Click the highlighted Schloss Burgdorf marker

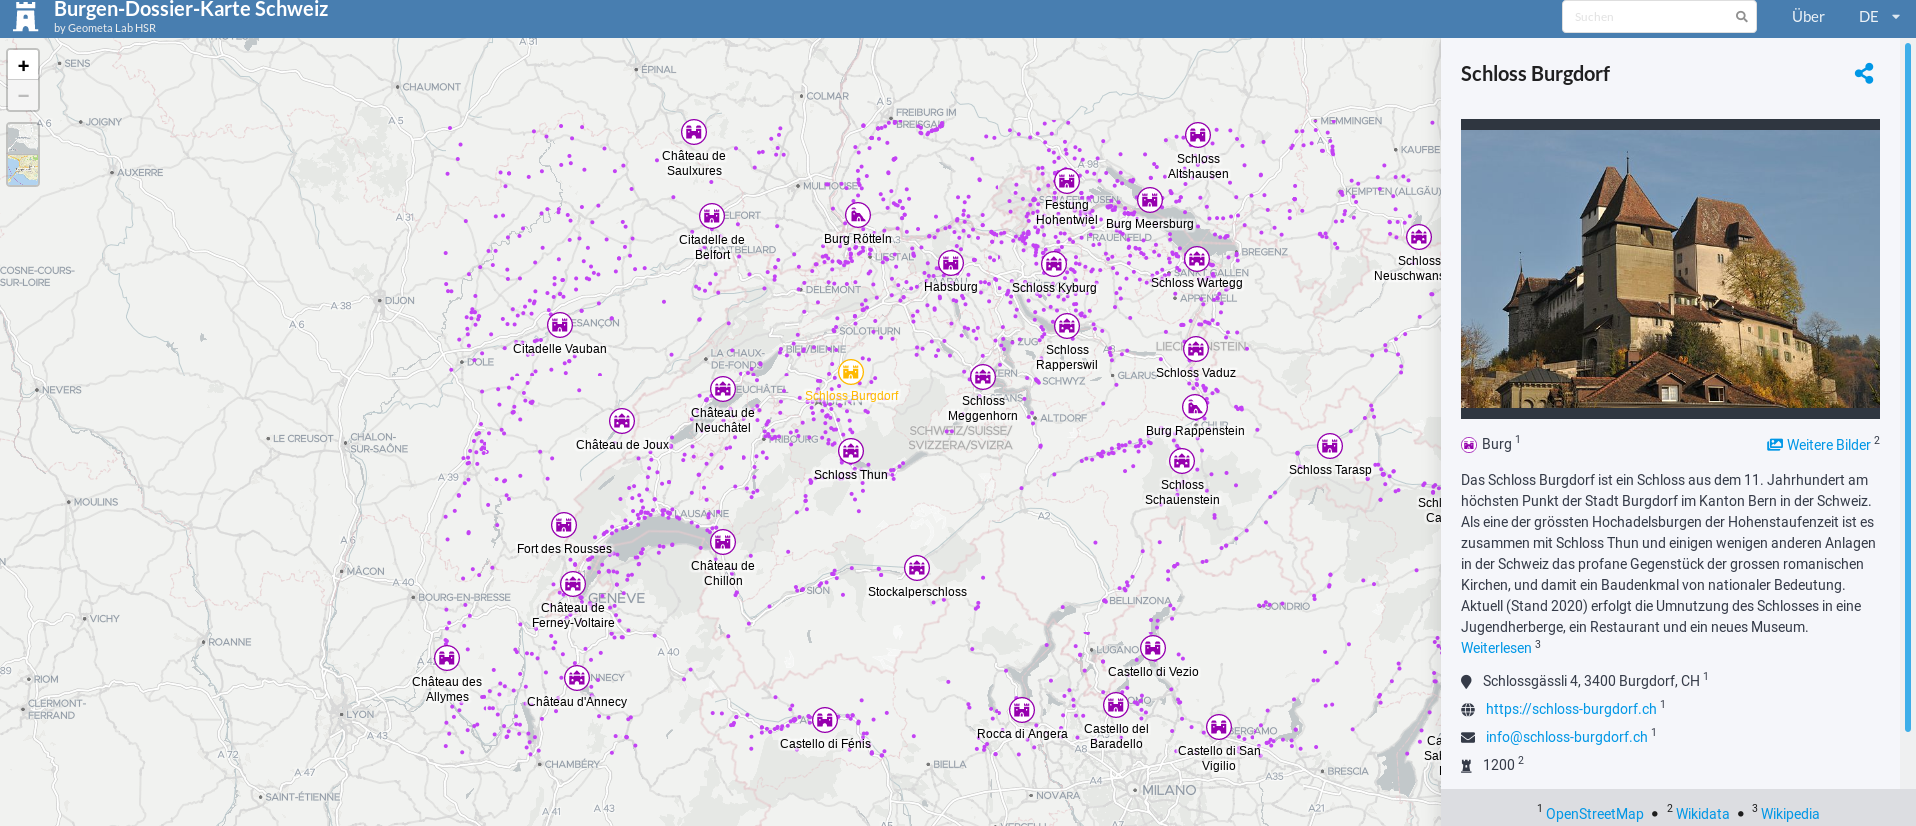[x=850, y=372]
